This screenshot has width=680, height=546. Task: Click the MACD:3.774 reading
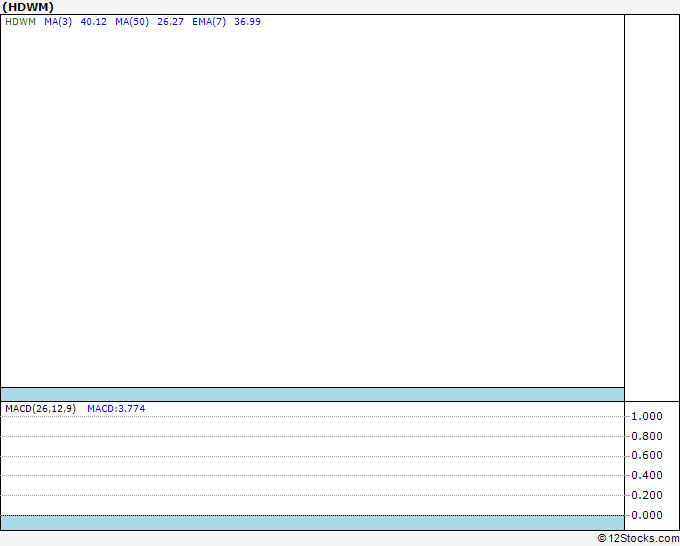click(116, 409)
